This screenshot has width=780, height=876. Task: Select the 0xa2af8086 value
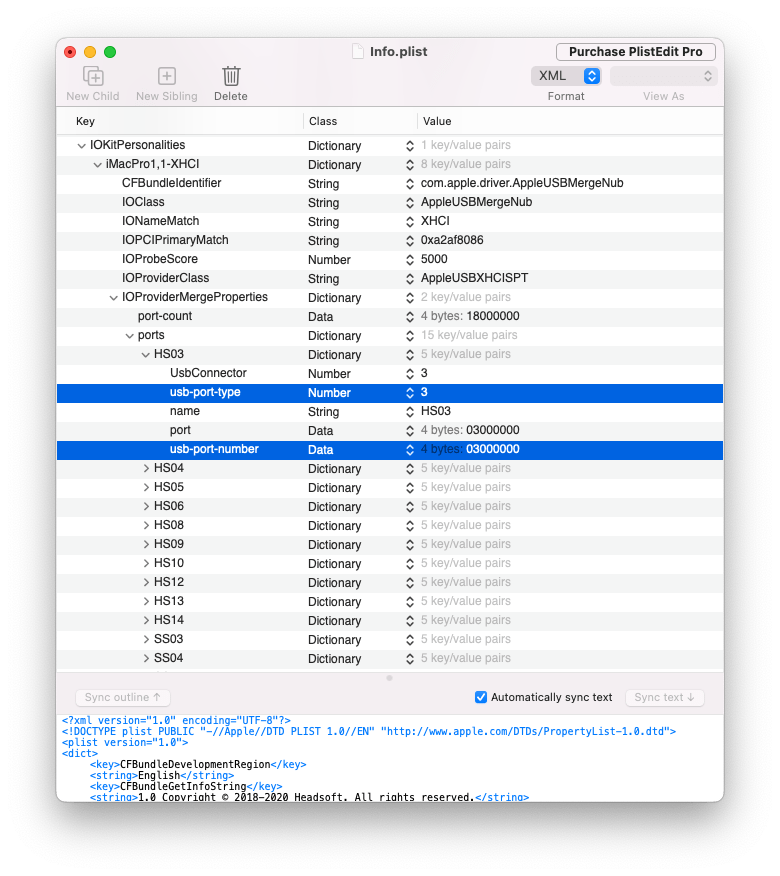pos(452,240)
